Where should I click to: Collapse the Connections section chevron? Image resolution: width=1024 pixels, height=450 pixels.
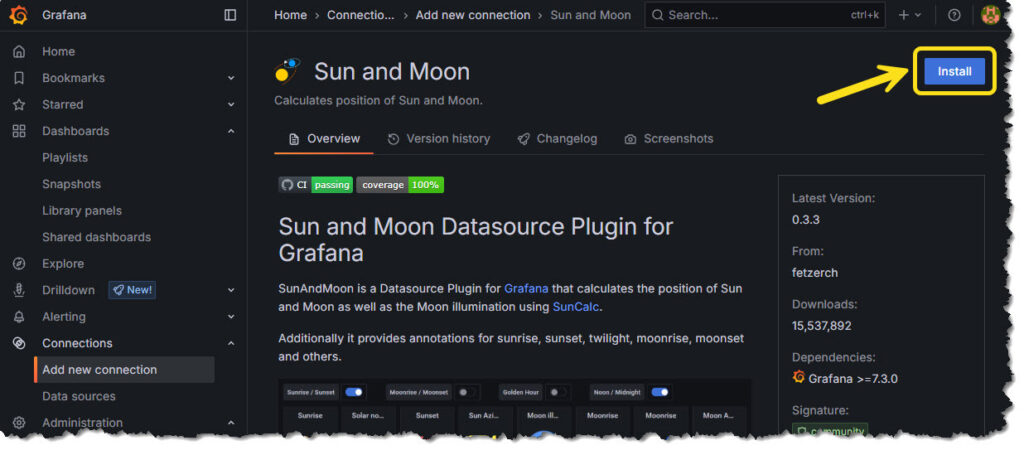pos(231,343)
